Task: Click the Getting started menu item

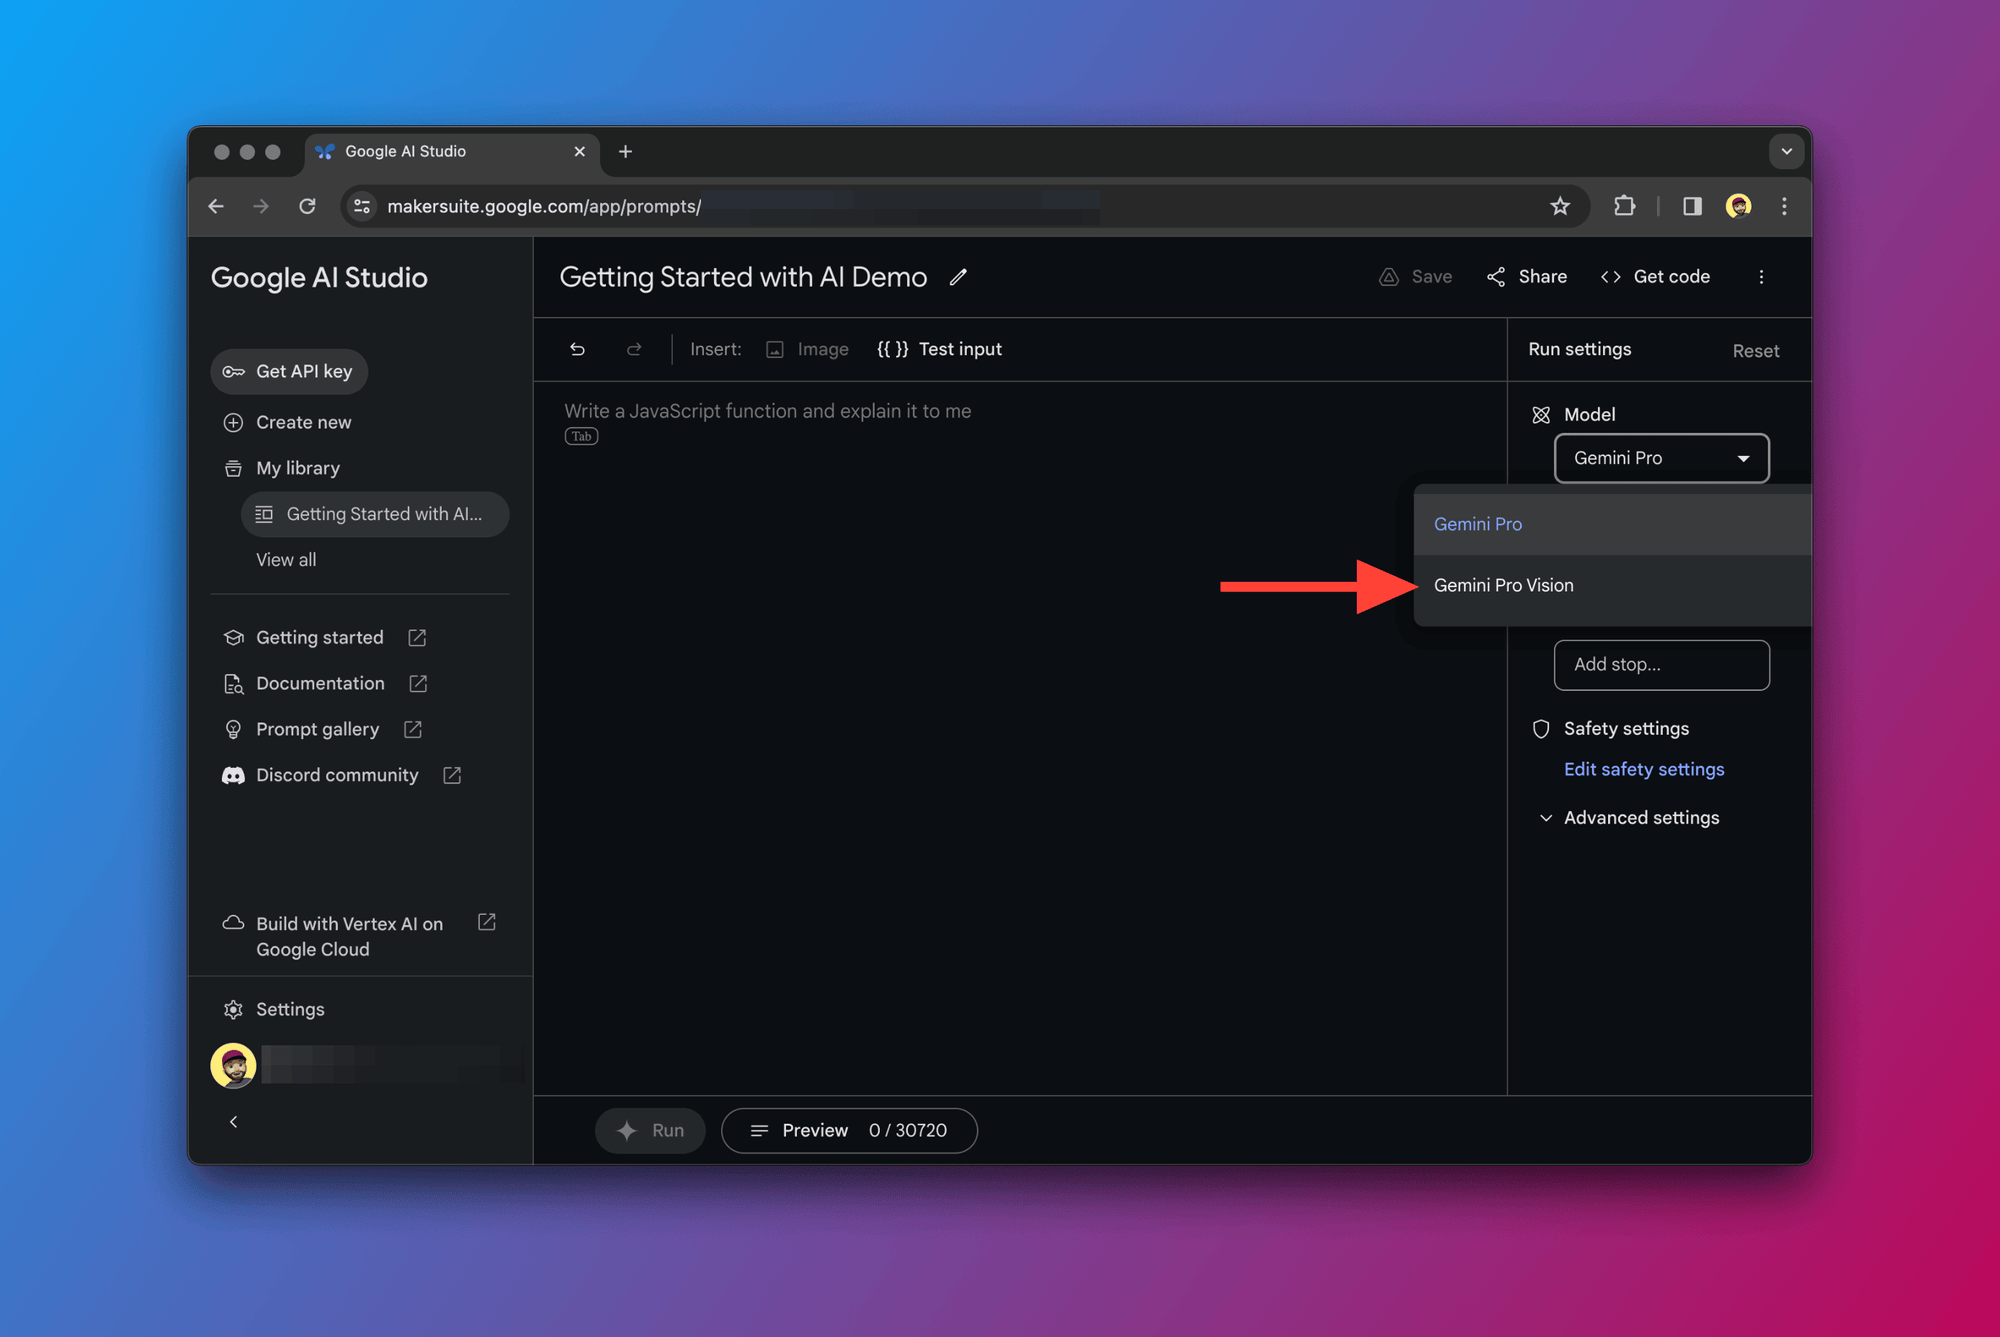Action: pyautogui.click(x=319, y=636)
